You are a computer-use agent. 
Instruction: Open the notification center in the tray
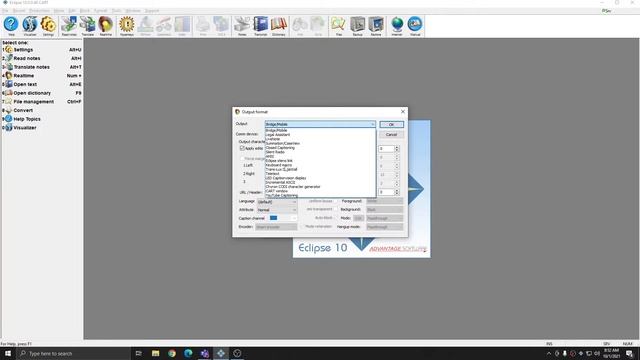click(629, 353)
